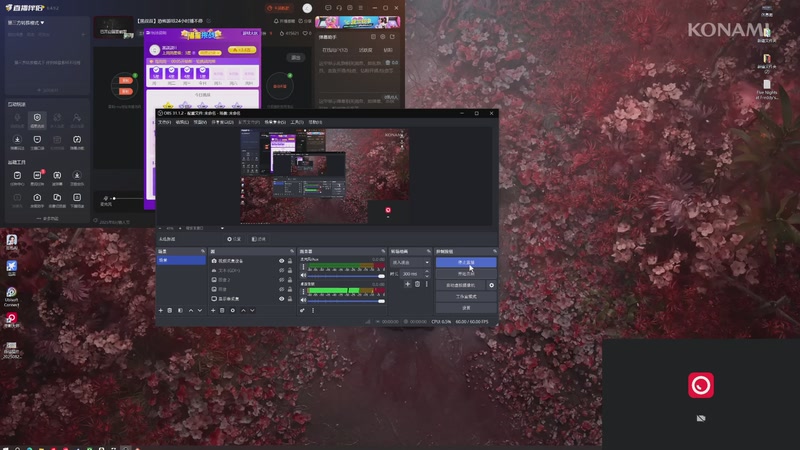800x450 pixels.
Task: Open Five Nights at Freddy's desktop shortcut
Action: pos(767,89)
